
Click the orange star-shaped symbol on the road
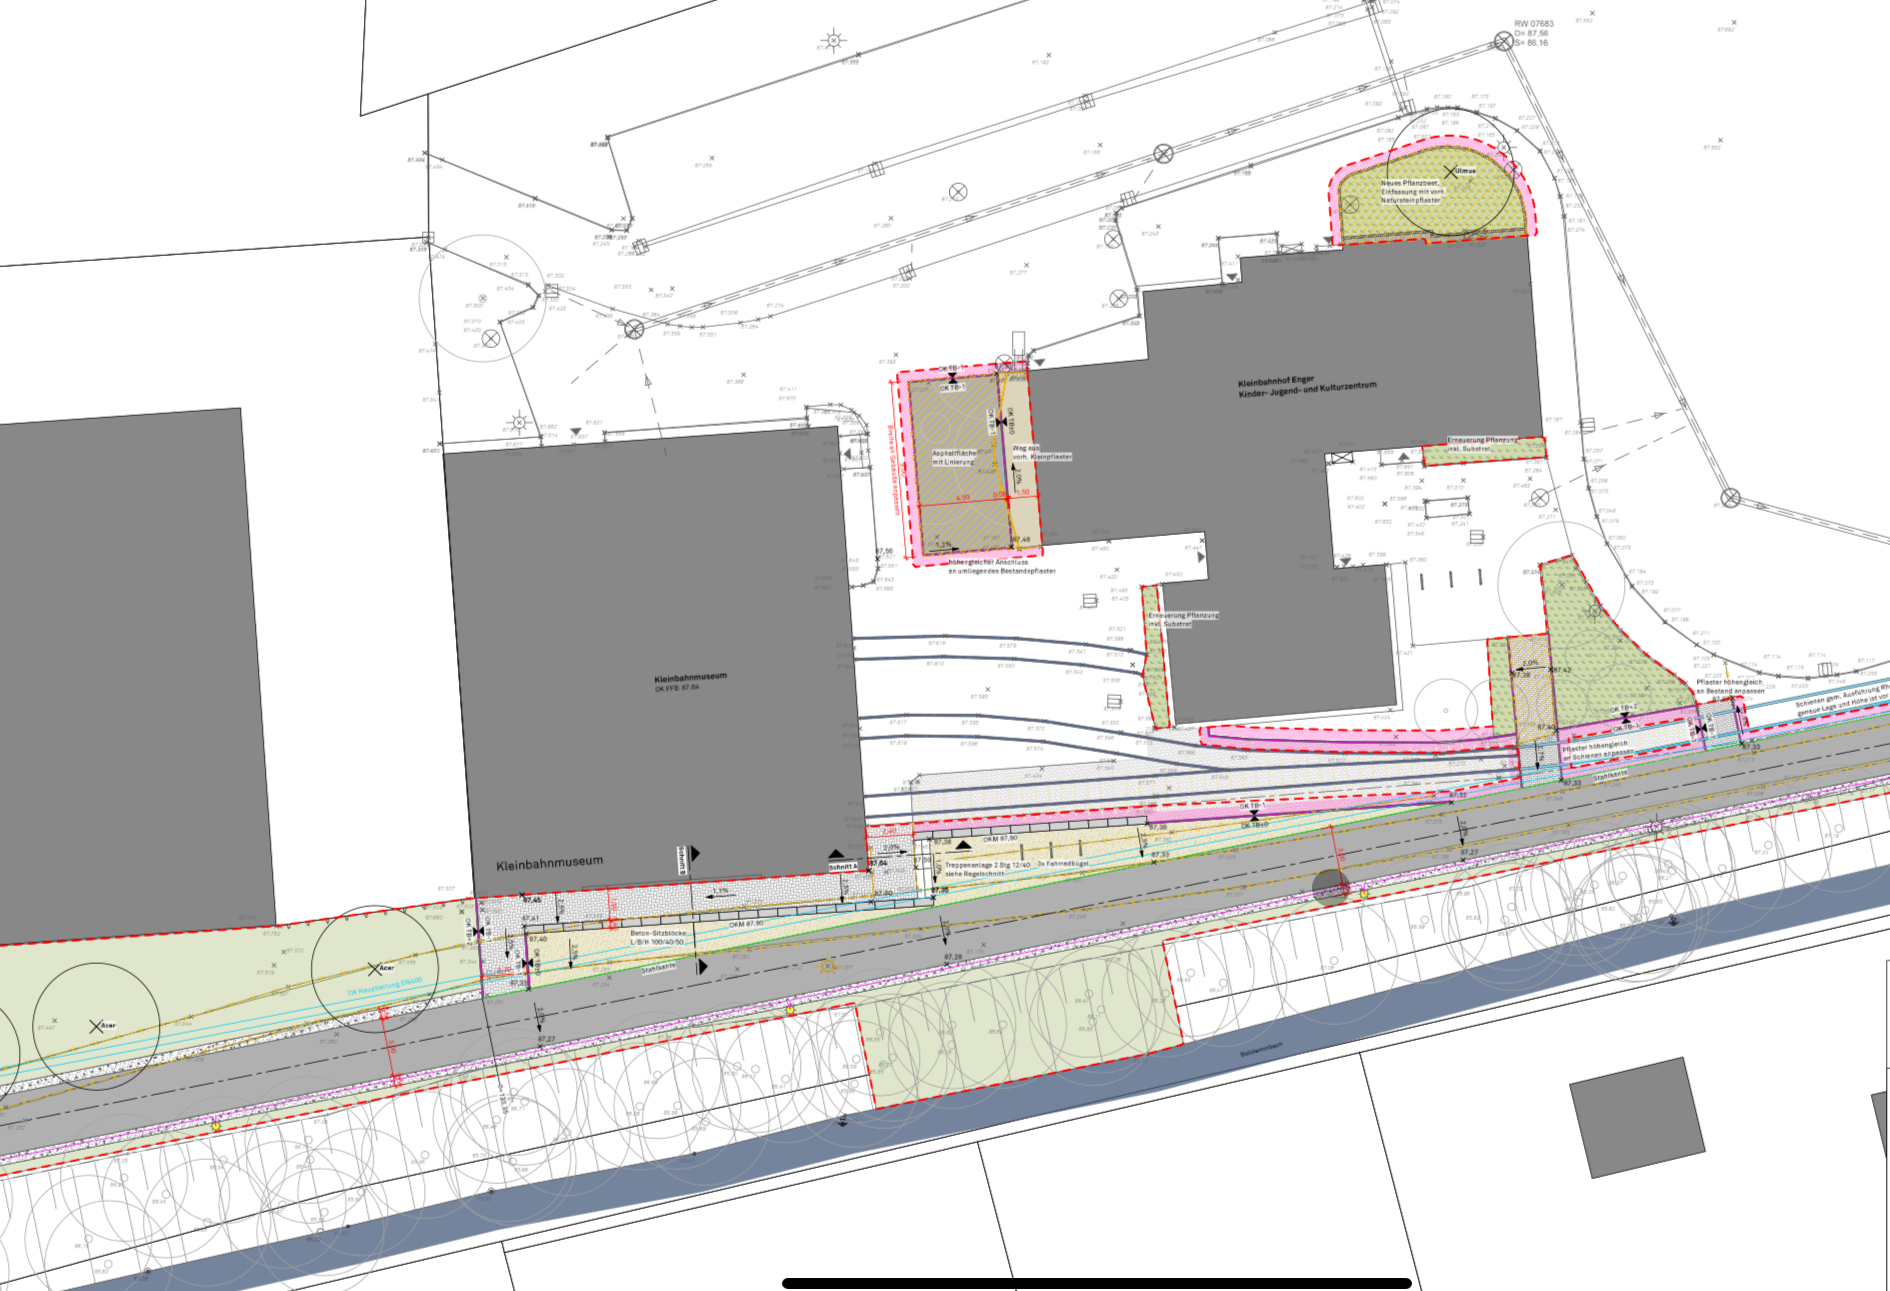(826, 966)
